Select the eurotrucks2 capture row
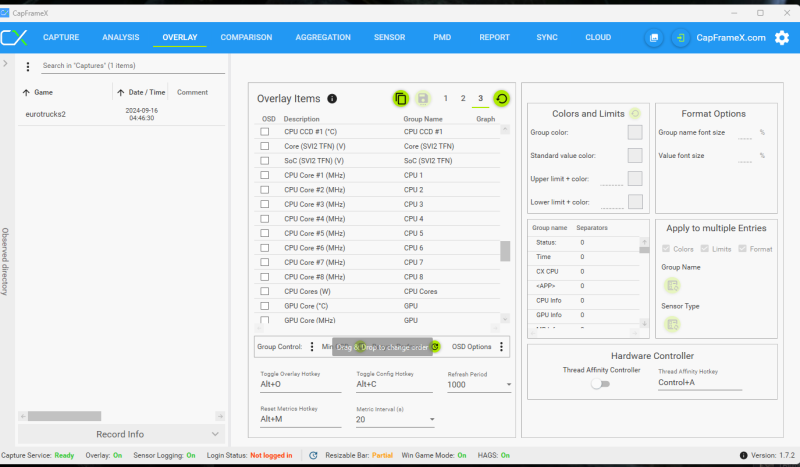800x467 pixels. [x=121, y=114]
